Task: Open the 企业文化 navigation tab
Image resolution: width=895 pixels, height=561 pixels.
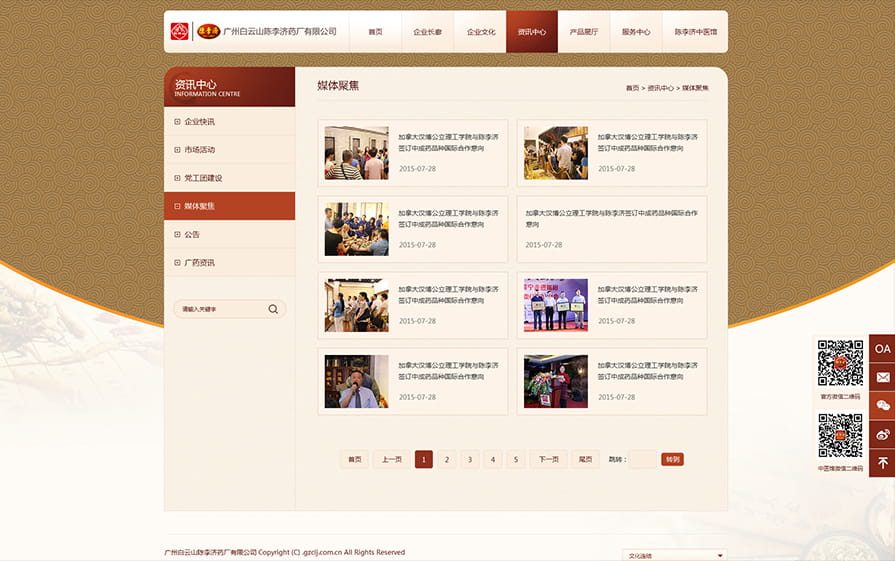Action: point(481,32)
